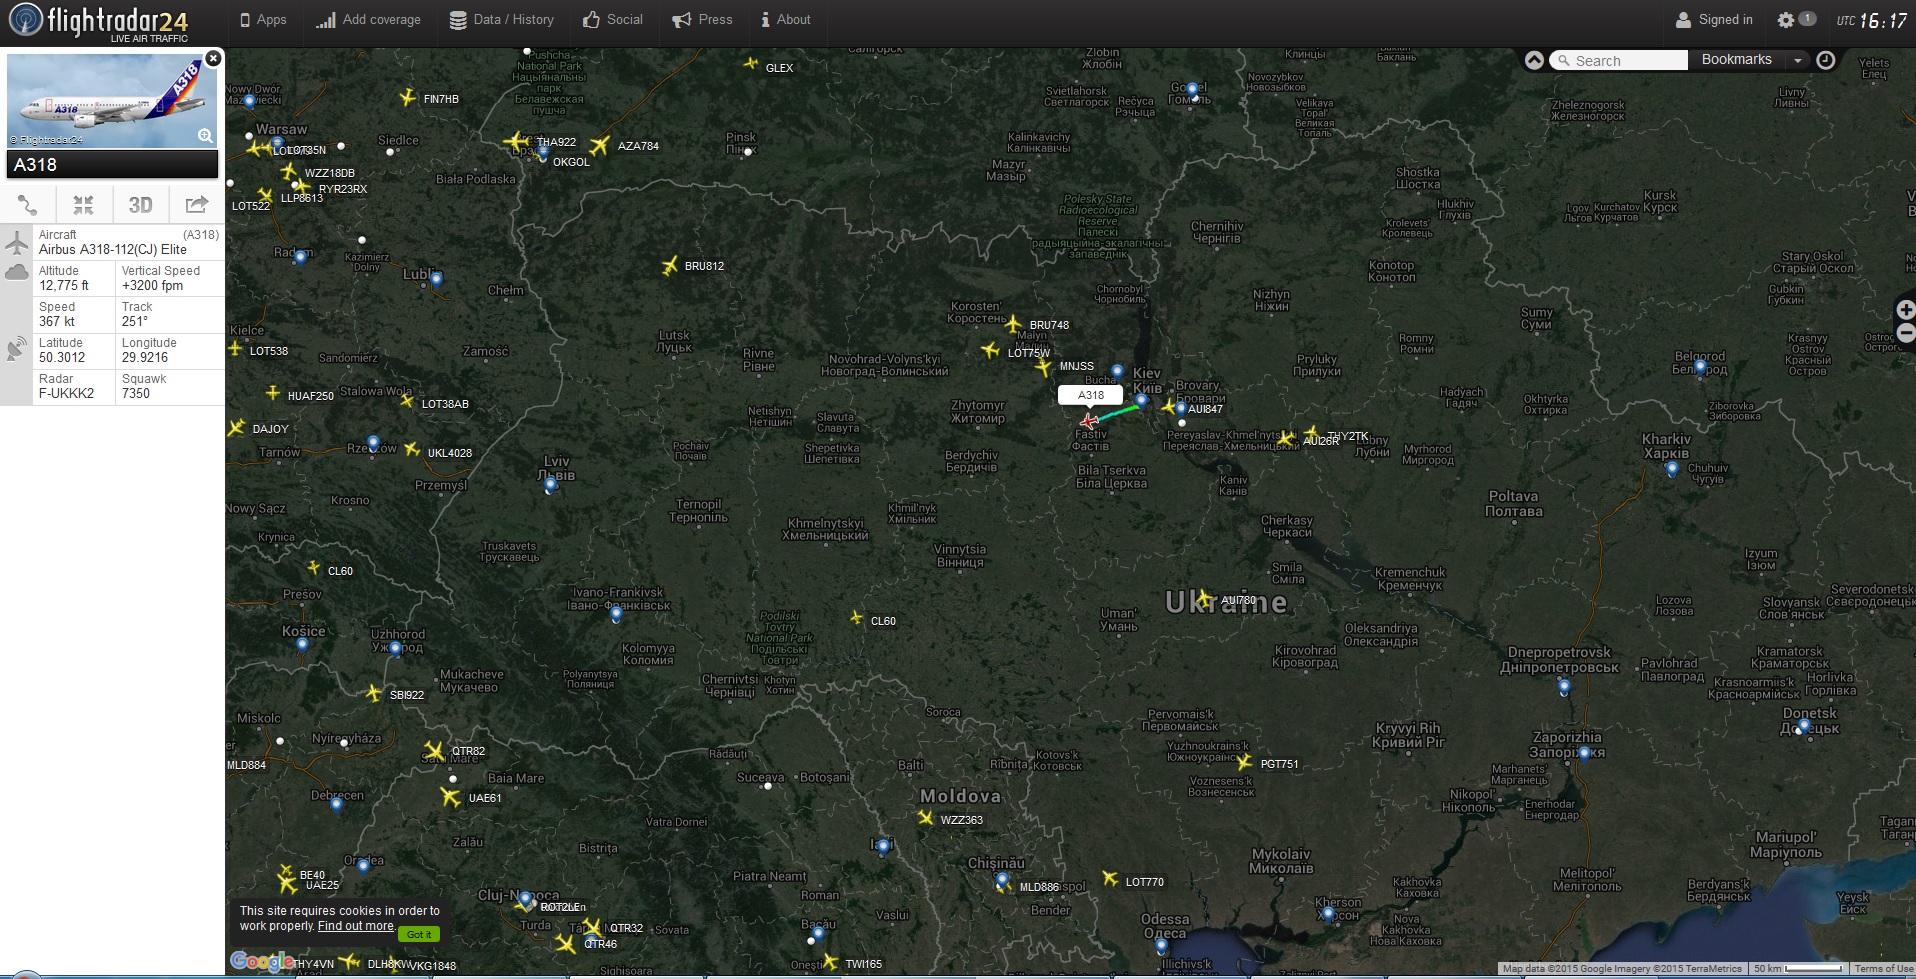Expand the Bookmarks dropdown
The width and height of the screenshot is (1916, 979).
[1797, 60]
